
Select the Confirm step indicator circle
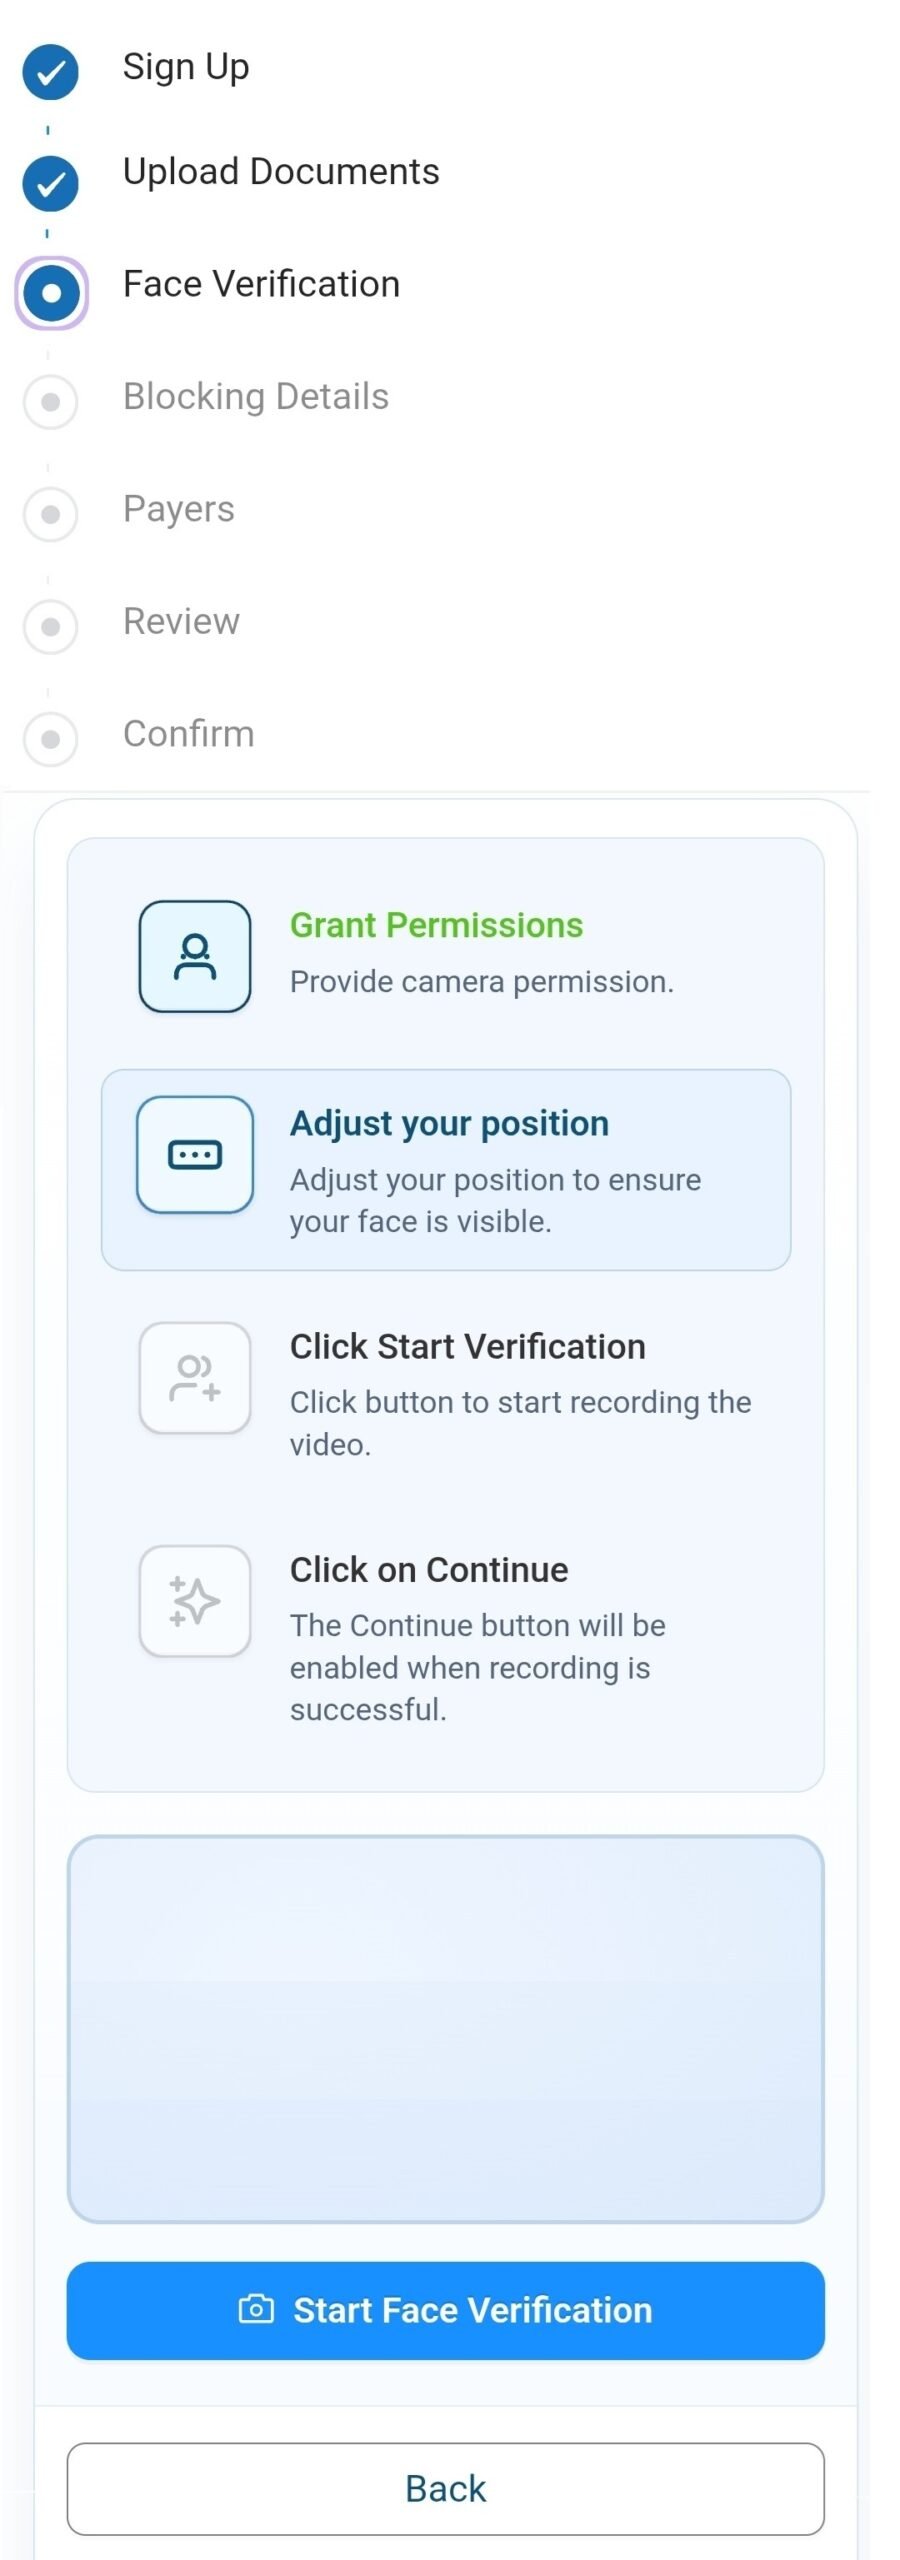(50, 740)
